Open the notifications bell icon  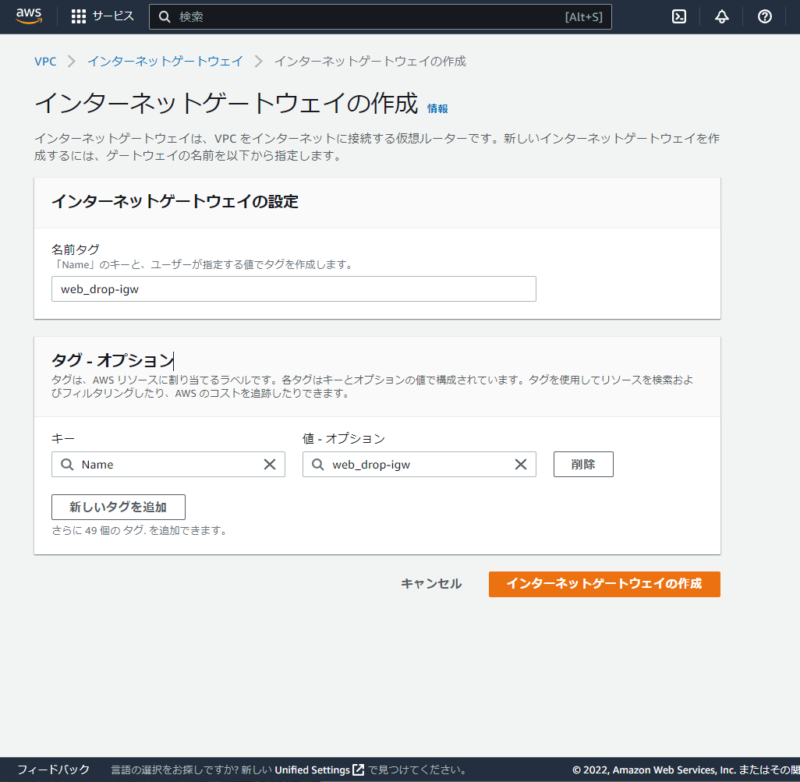(721, 17)
